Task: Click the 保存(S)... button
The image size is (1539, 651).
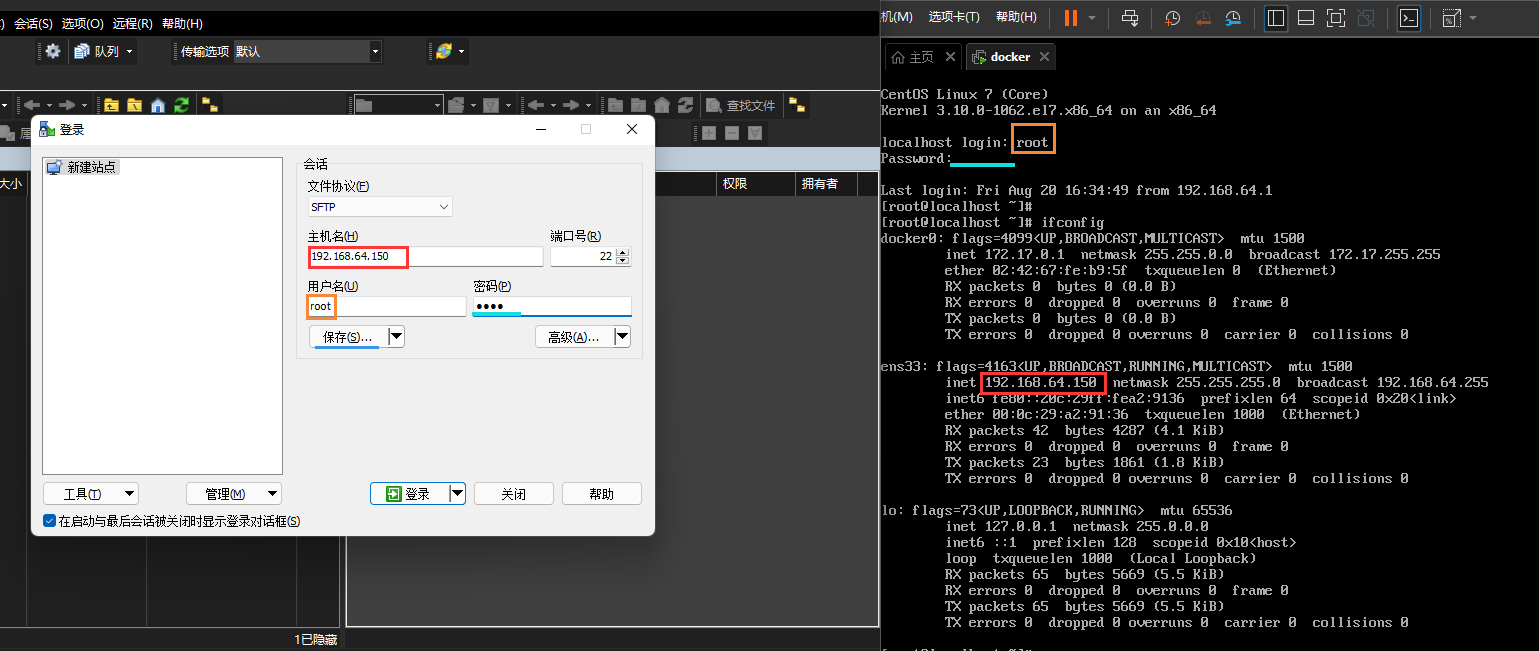Action: pos(348,337)
